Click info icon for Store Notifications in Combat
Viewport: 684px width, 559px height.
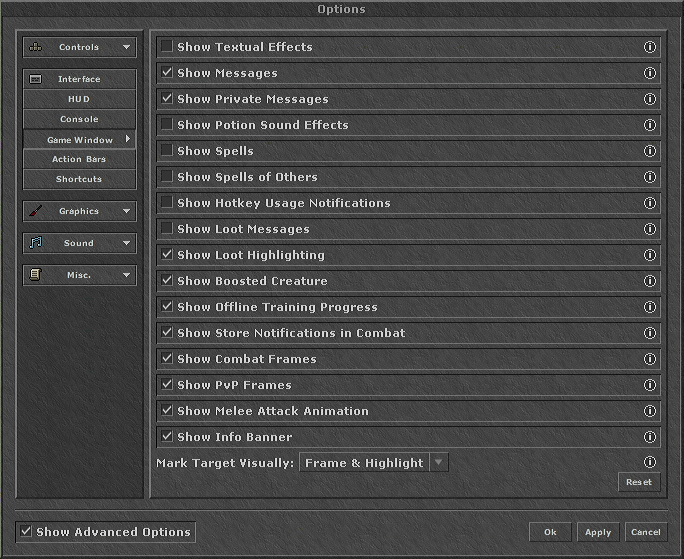tap(650, 333)
